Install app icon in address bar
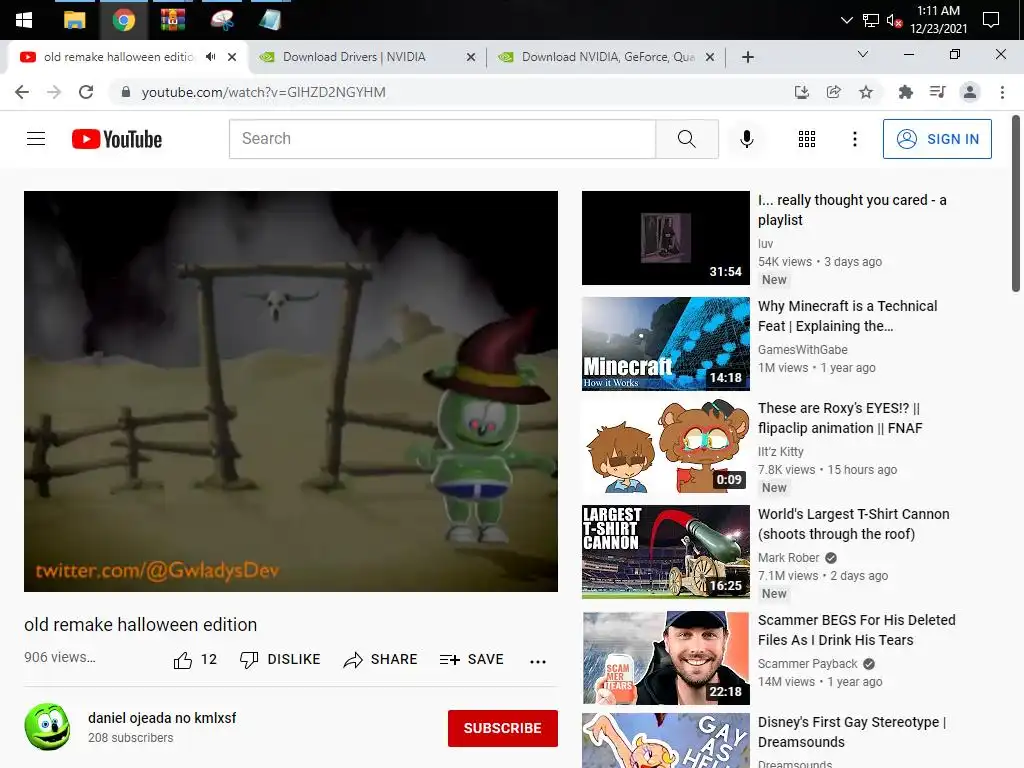1024x768 pixels. 801,92
